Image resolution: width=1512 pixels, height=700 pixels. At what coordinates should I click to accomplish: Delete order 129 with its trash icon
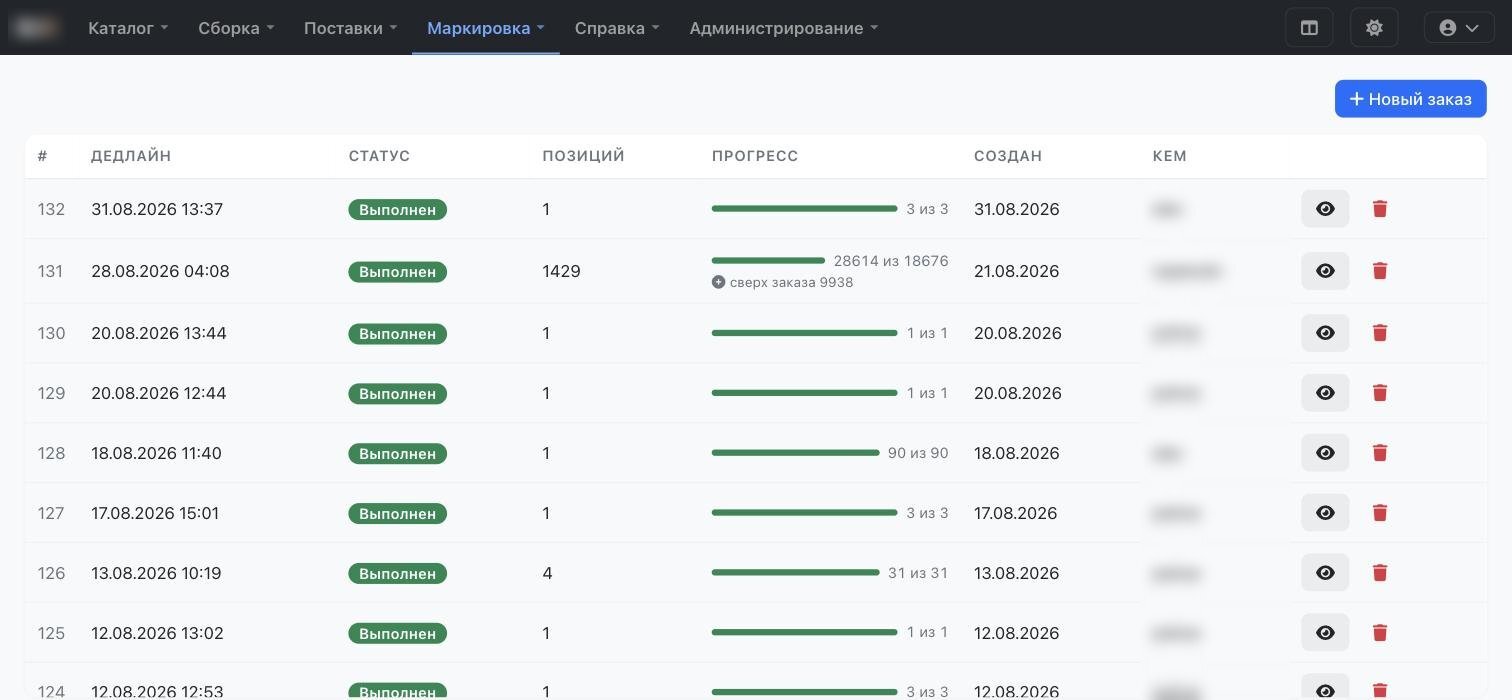(x=1380, y=393)
